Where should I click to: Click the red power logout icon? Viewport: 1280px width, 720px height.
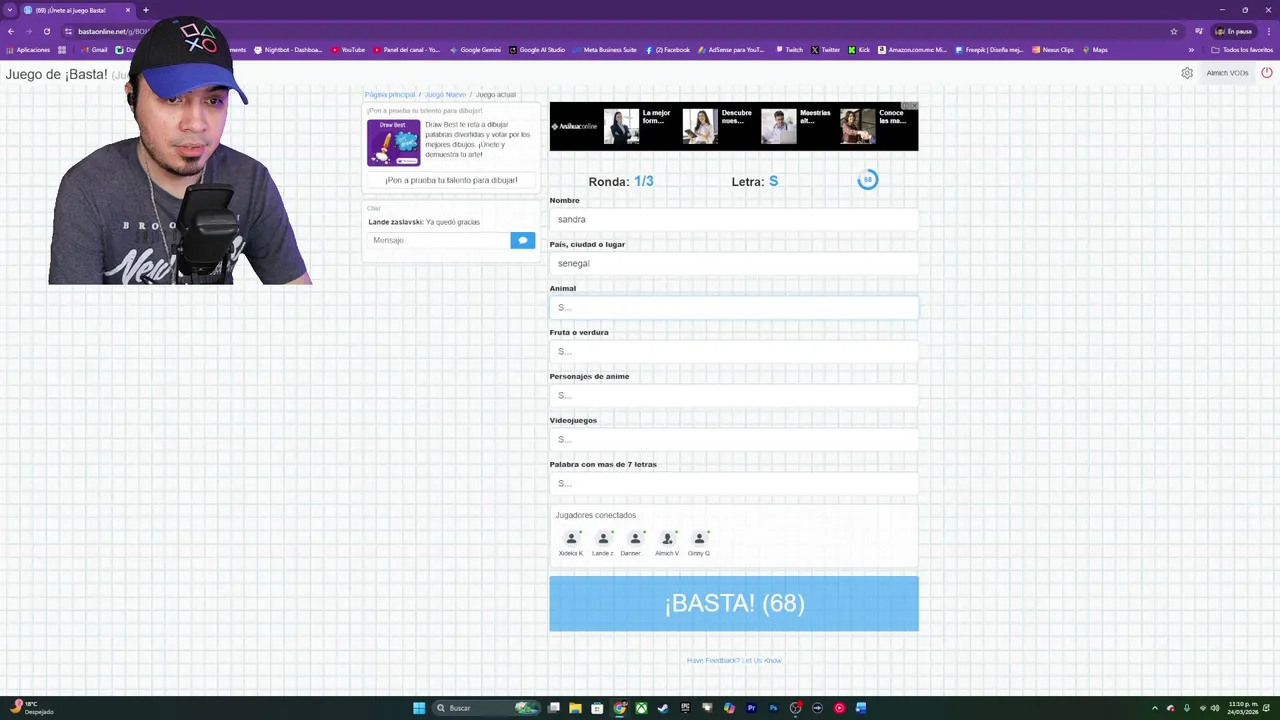(x=1266, y=73)
